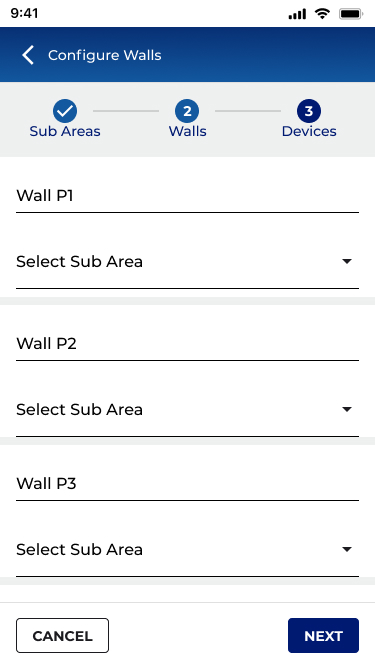Edit the Wall P1 name field

187,196
